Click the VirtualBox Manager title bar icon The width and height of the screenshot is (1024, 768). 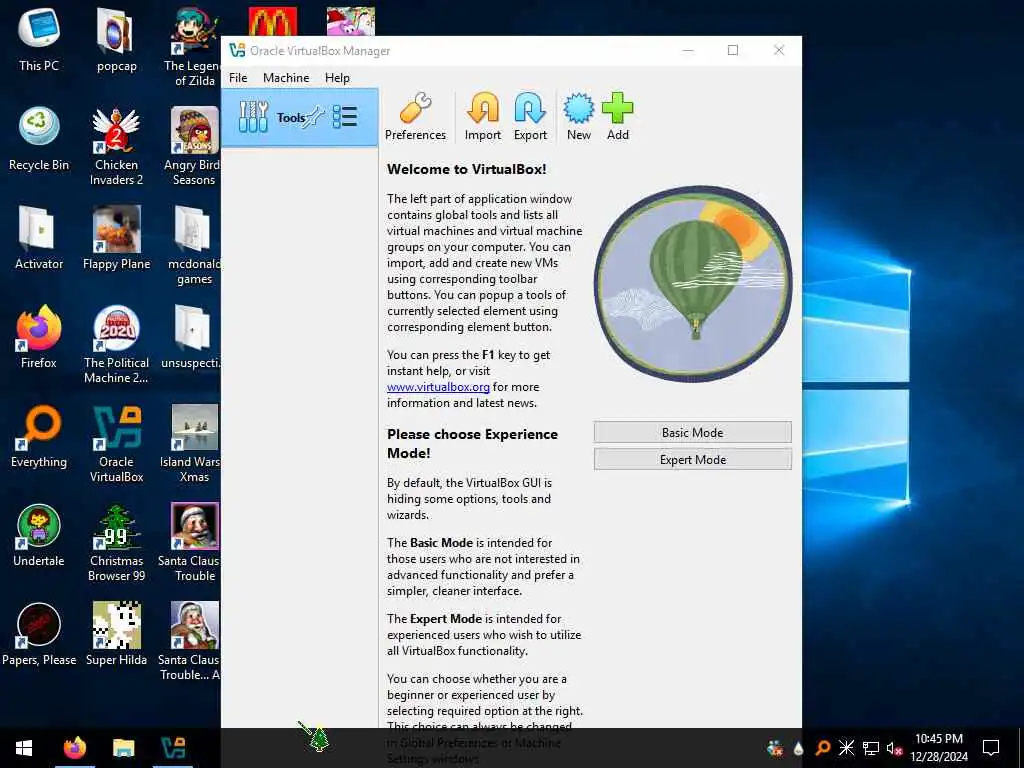click(237, 50)
